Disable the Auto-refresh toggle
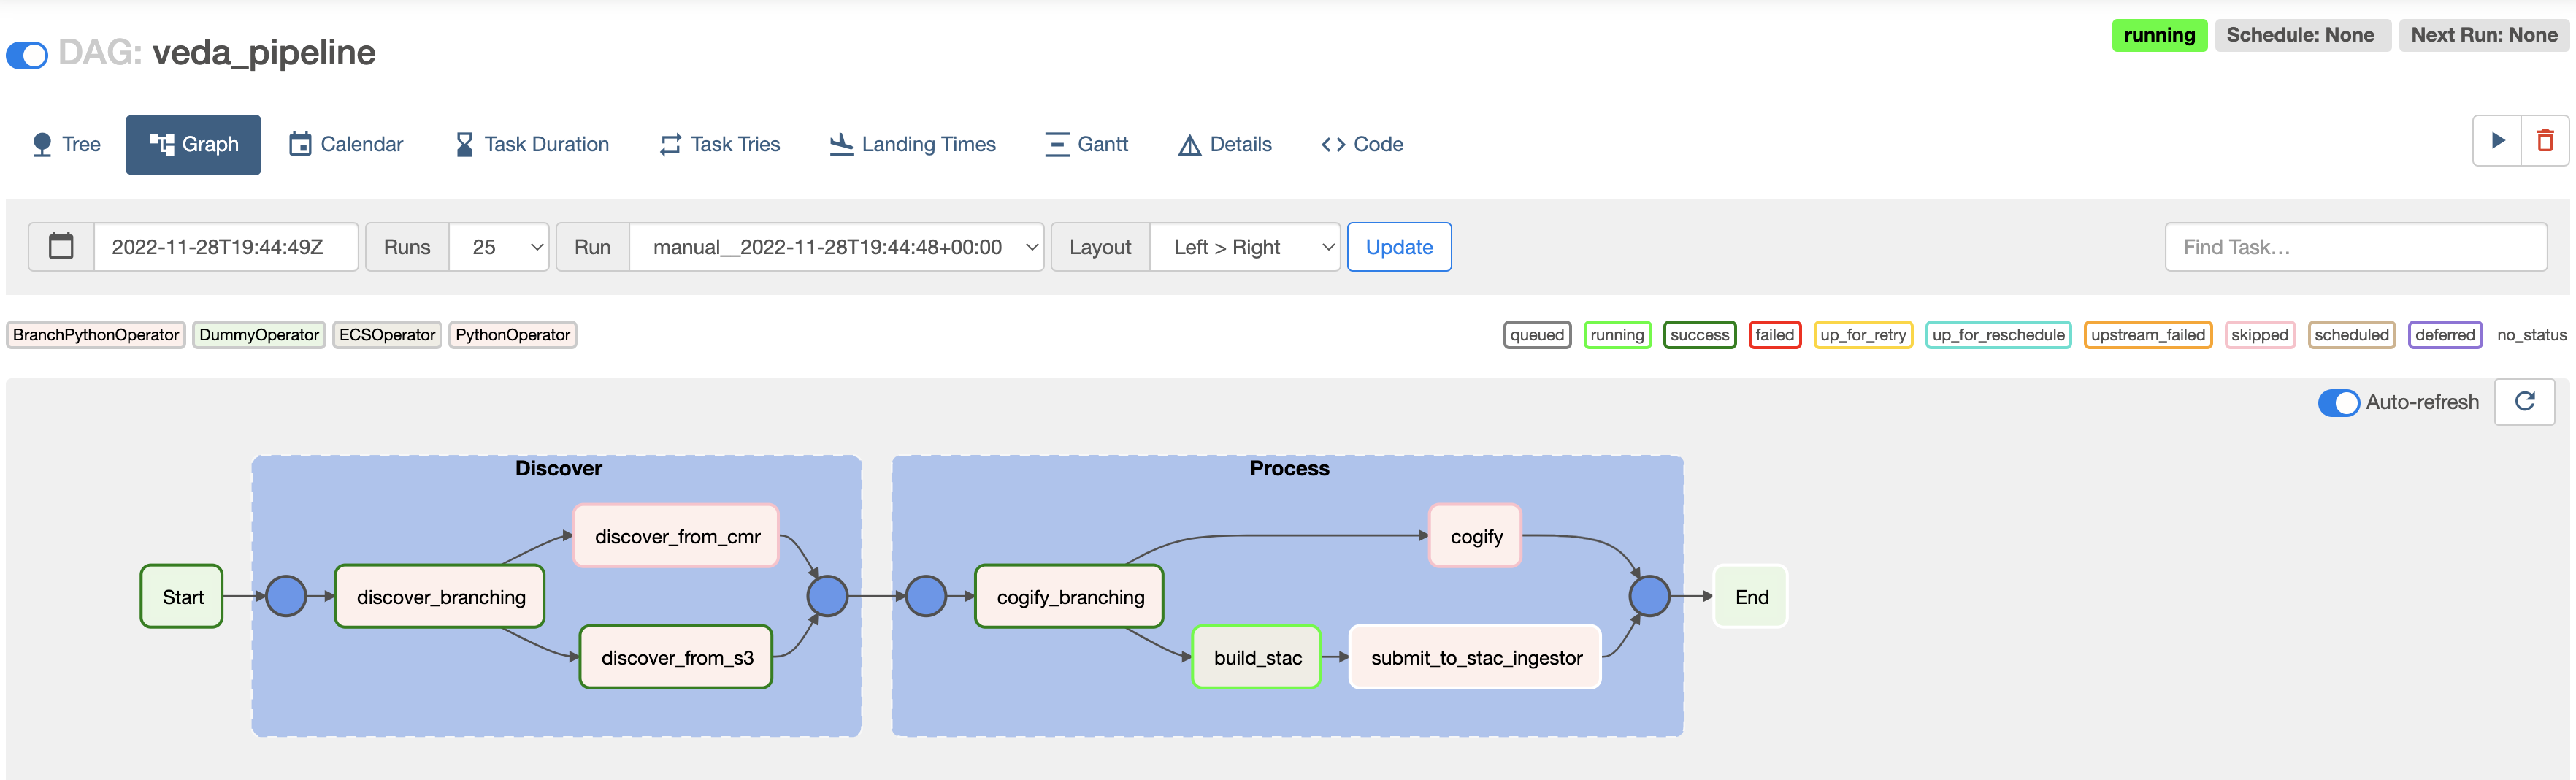This screenshot has width=2576, height=780. coord(2338,403)
